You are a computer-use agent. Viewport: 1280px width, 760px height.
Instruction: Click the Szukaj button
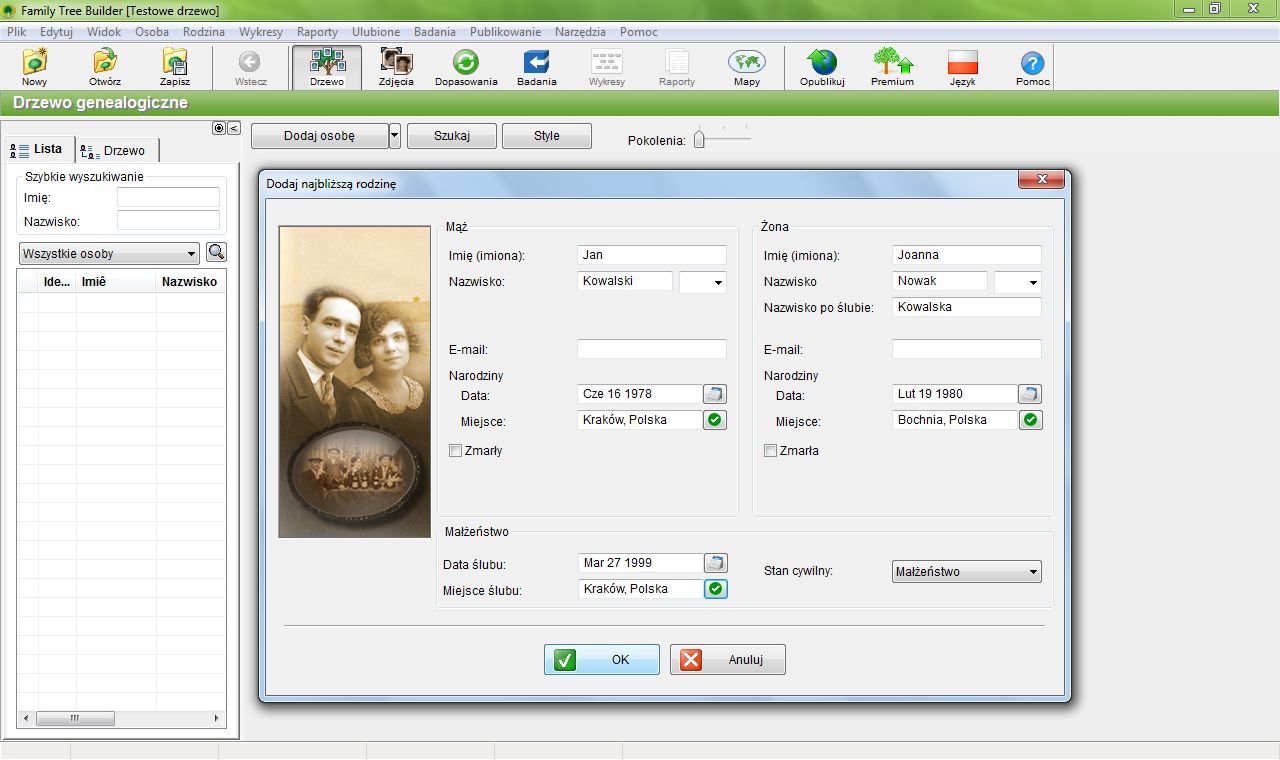coord(452,136)
